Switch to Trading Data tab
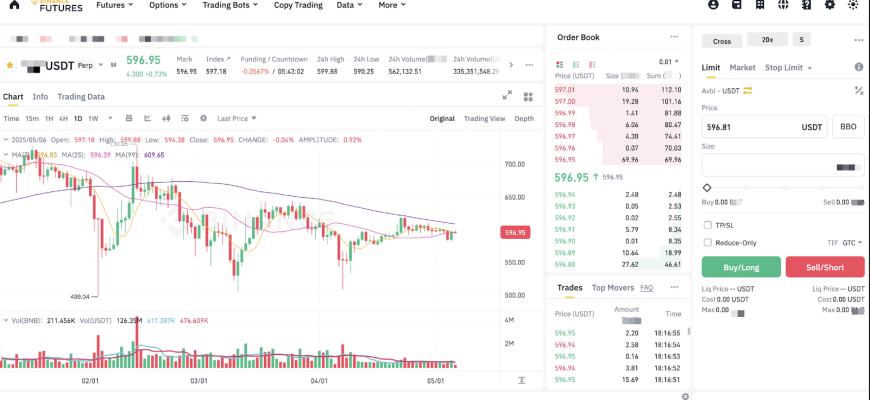Image resolution: width=870 pixels, height=400 pixels. (x=80, y=97)
